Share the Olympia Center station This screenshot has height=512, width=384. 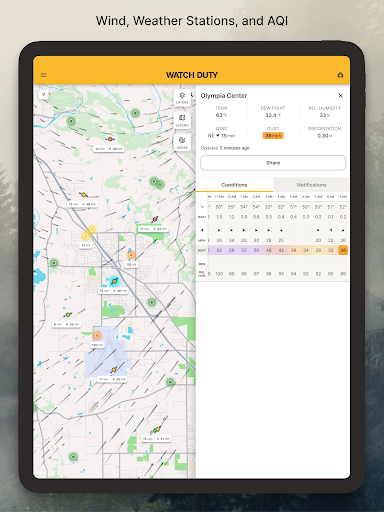[273, 163]
